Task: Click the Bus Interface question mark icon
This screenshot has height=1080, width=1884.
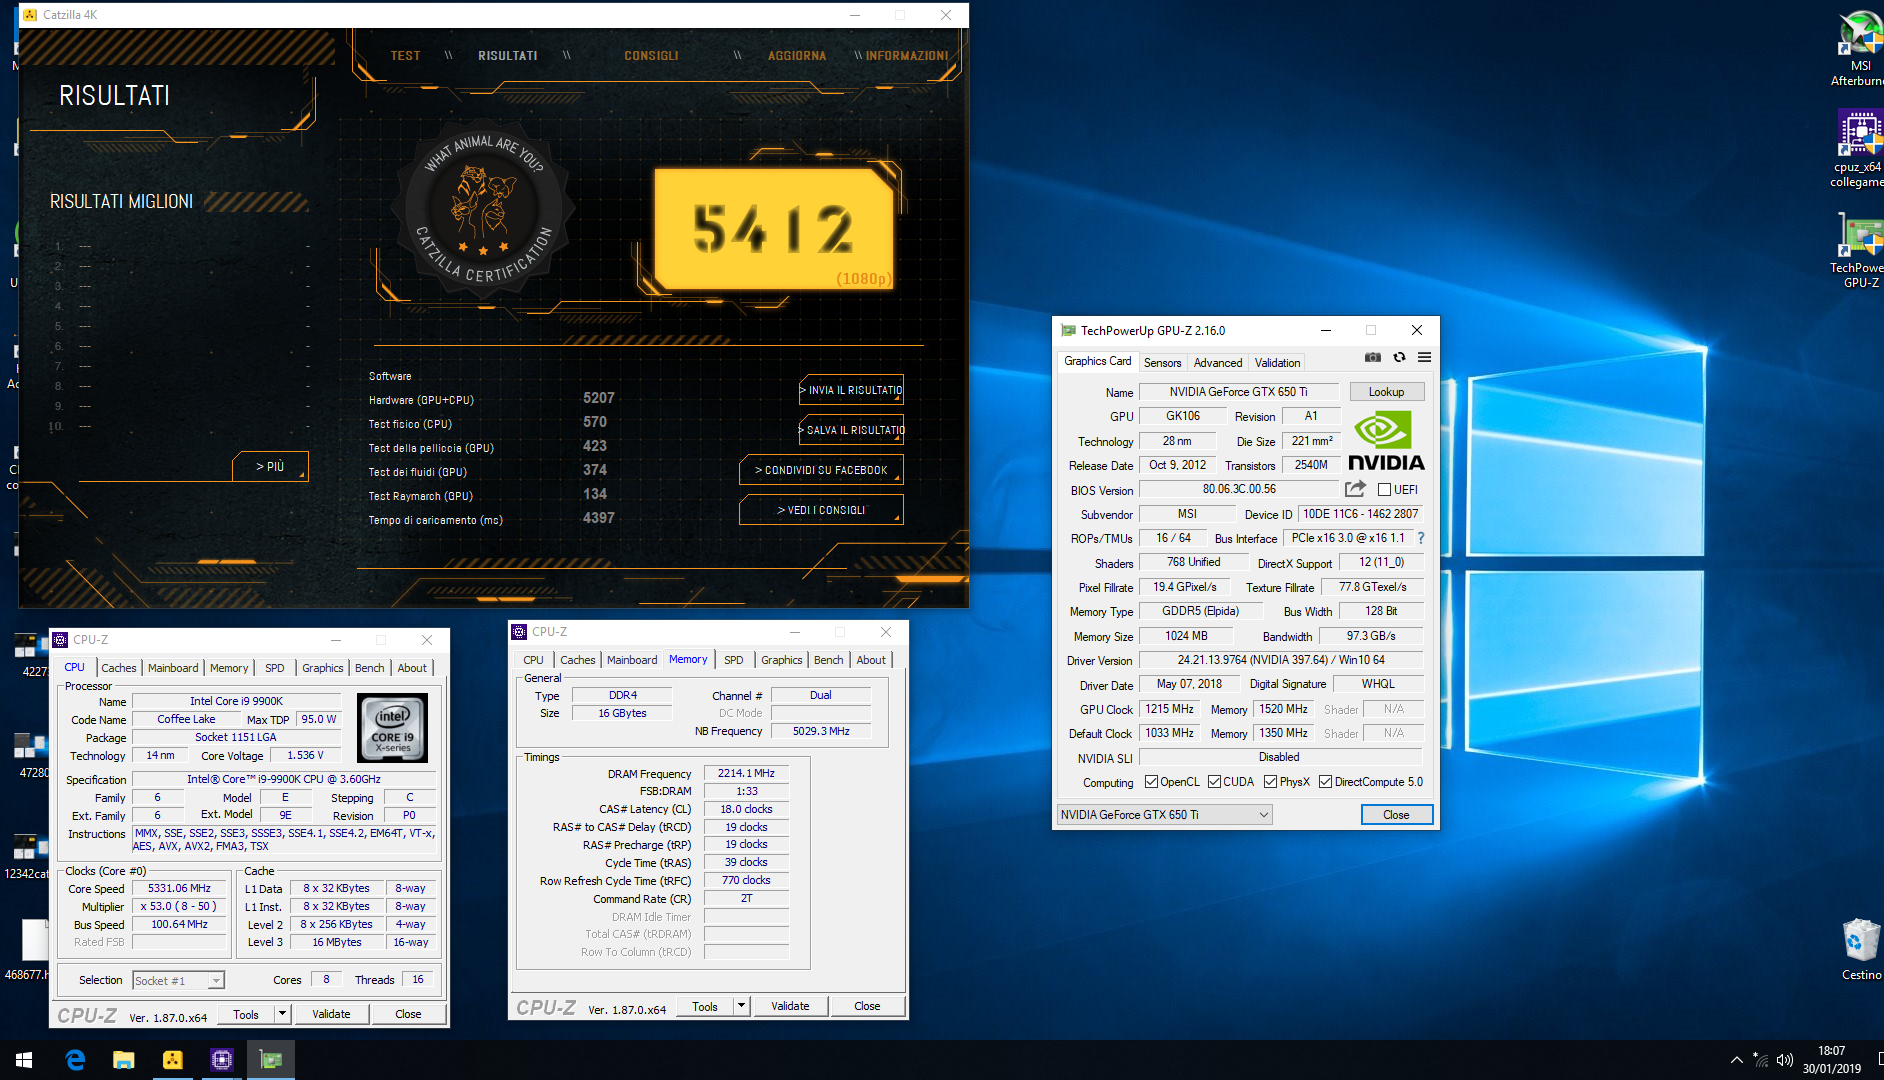Action: click(1420, 538)
